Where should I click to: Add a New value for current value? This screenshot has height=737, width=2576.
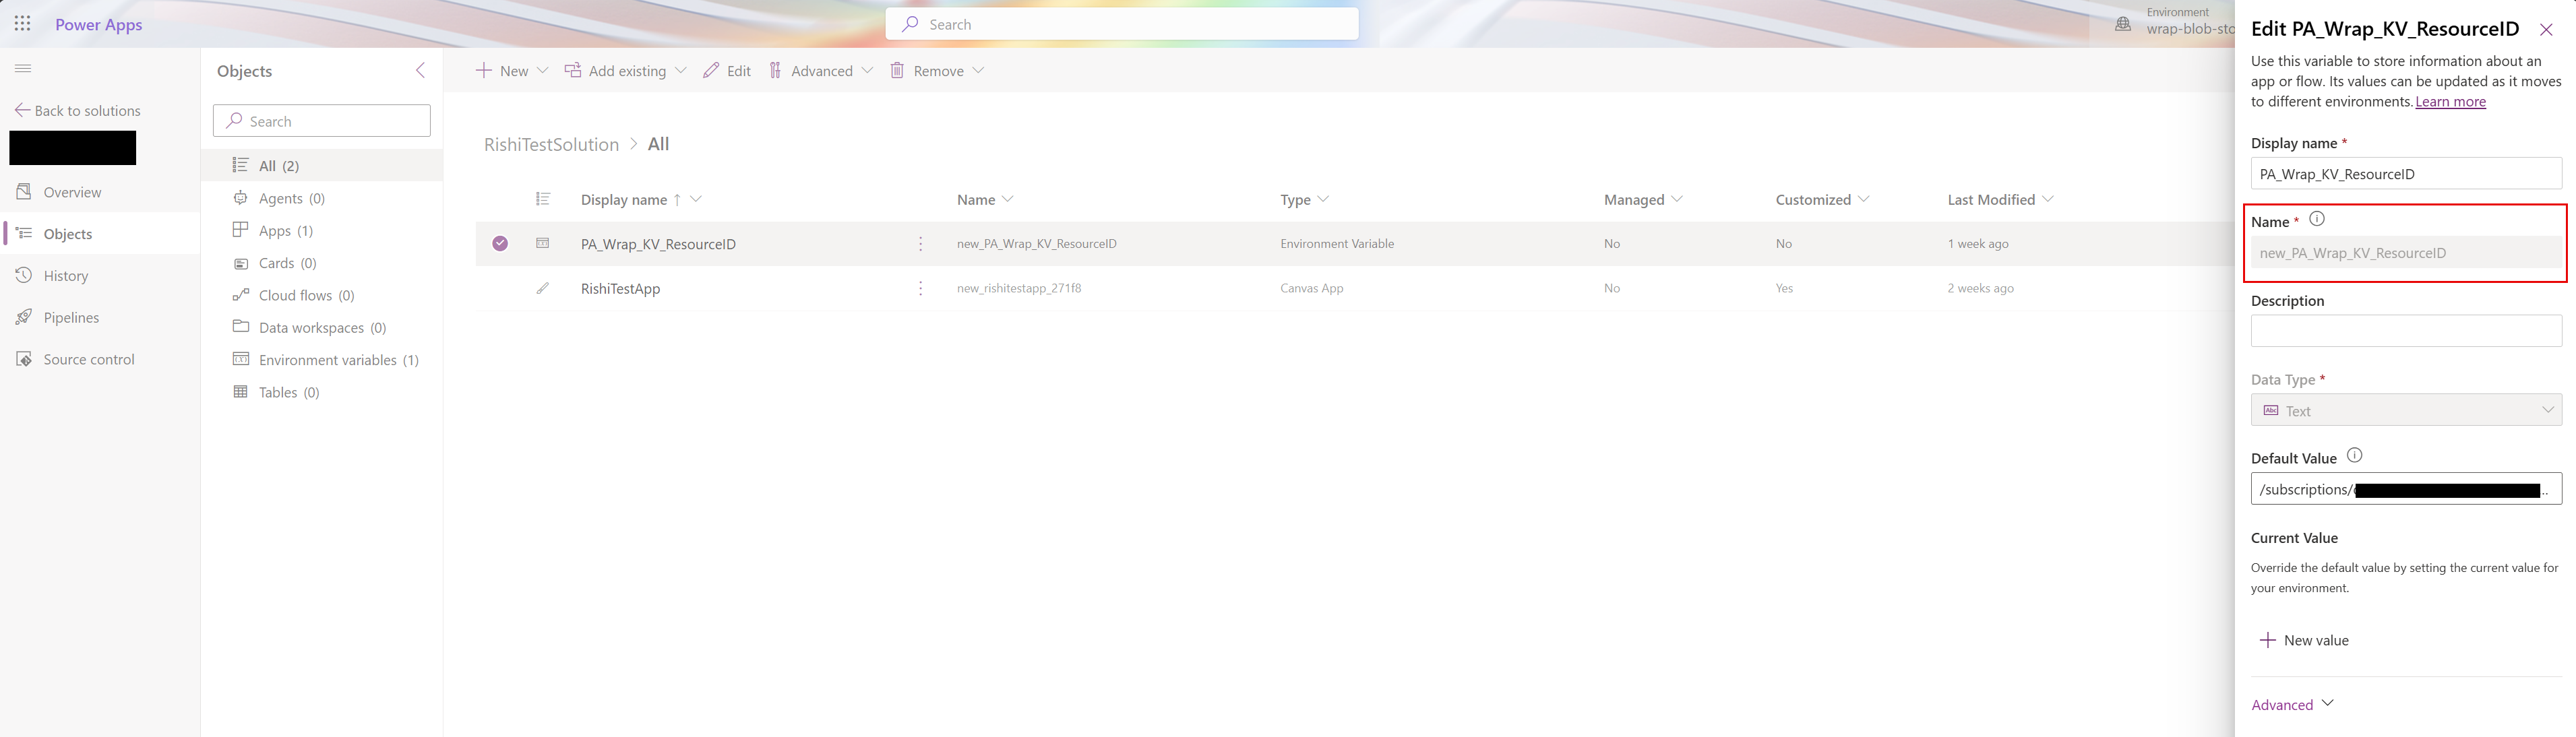click(2304, 640)
